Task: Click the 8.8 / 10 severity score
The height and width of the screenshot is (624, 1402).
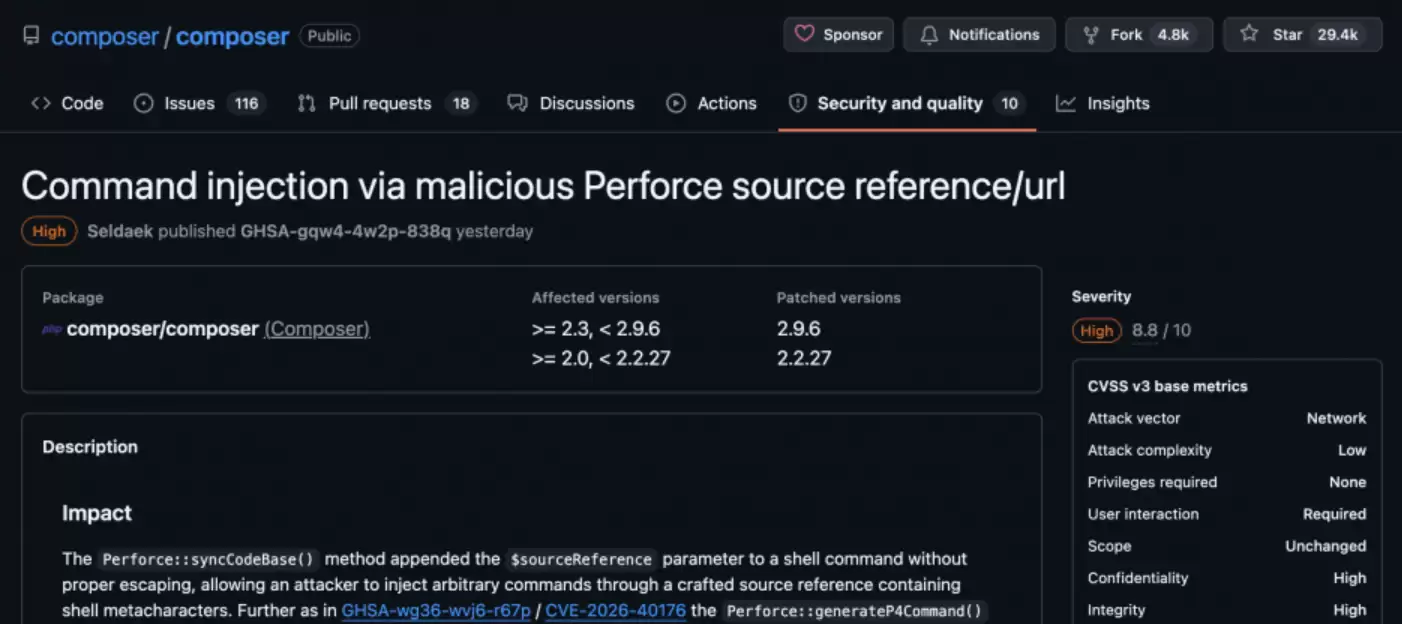Action: point(1162,330)
